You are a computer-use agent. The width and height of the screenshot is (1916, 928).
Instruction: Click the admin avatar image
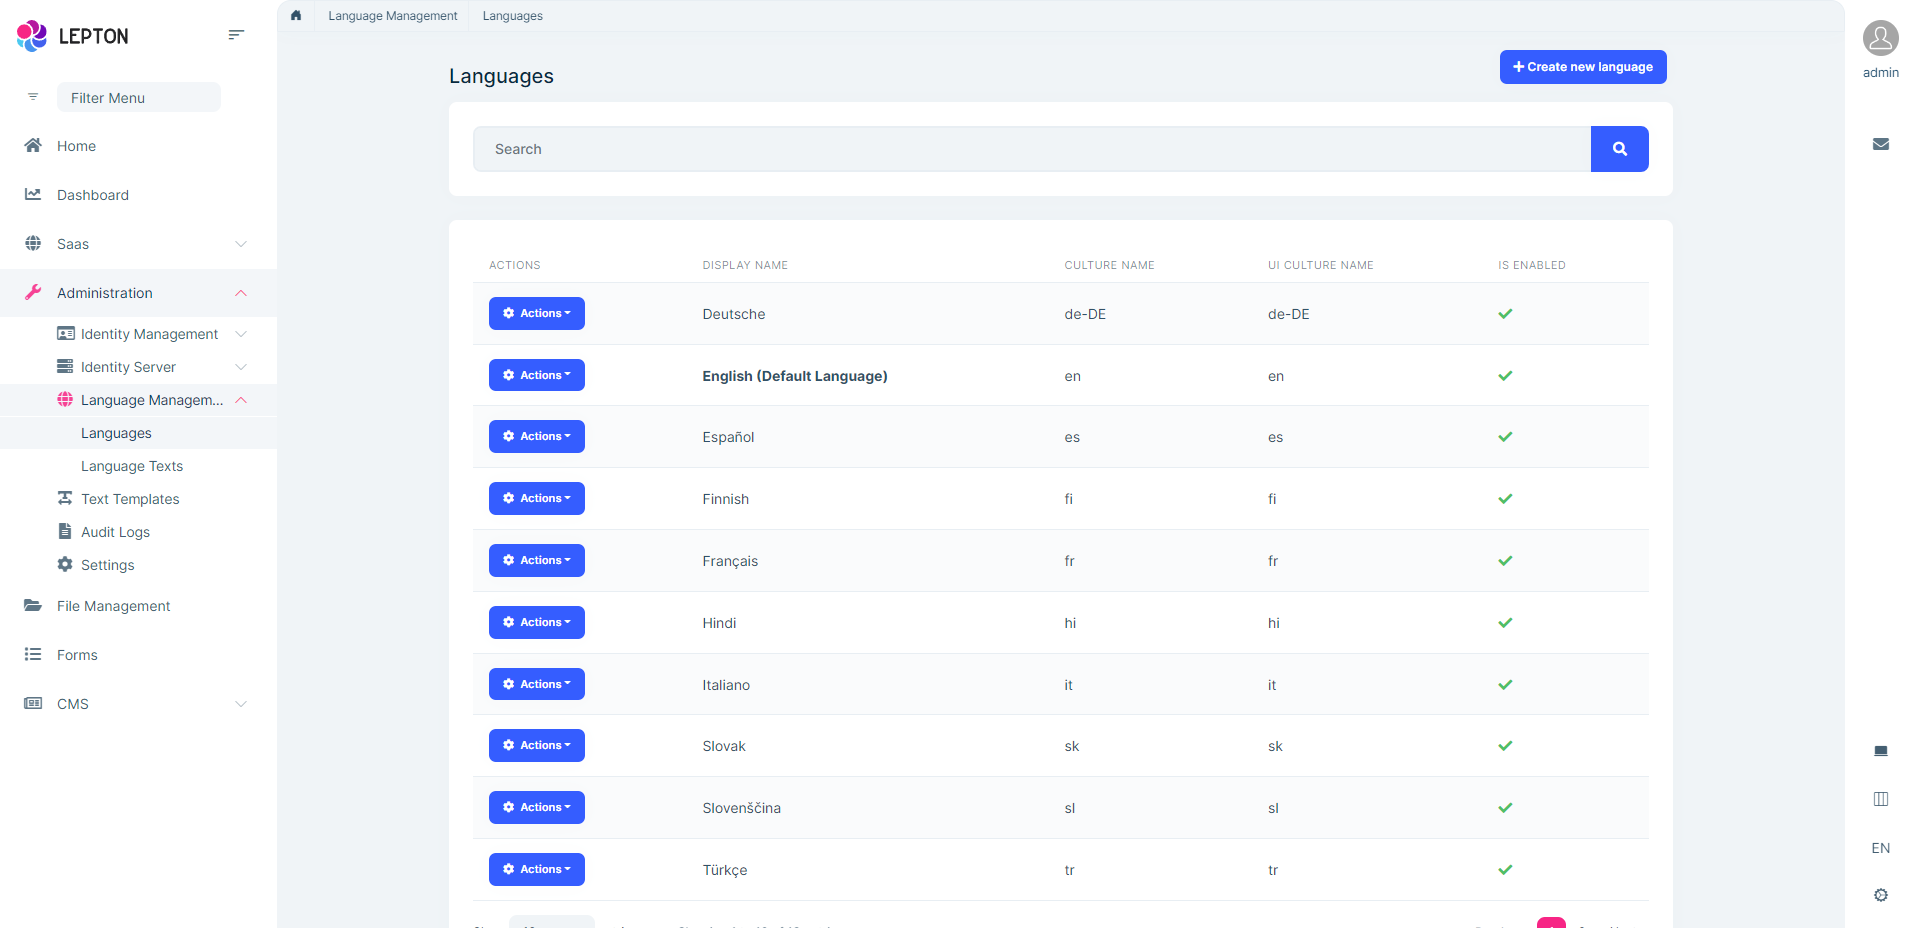1879,38
